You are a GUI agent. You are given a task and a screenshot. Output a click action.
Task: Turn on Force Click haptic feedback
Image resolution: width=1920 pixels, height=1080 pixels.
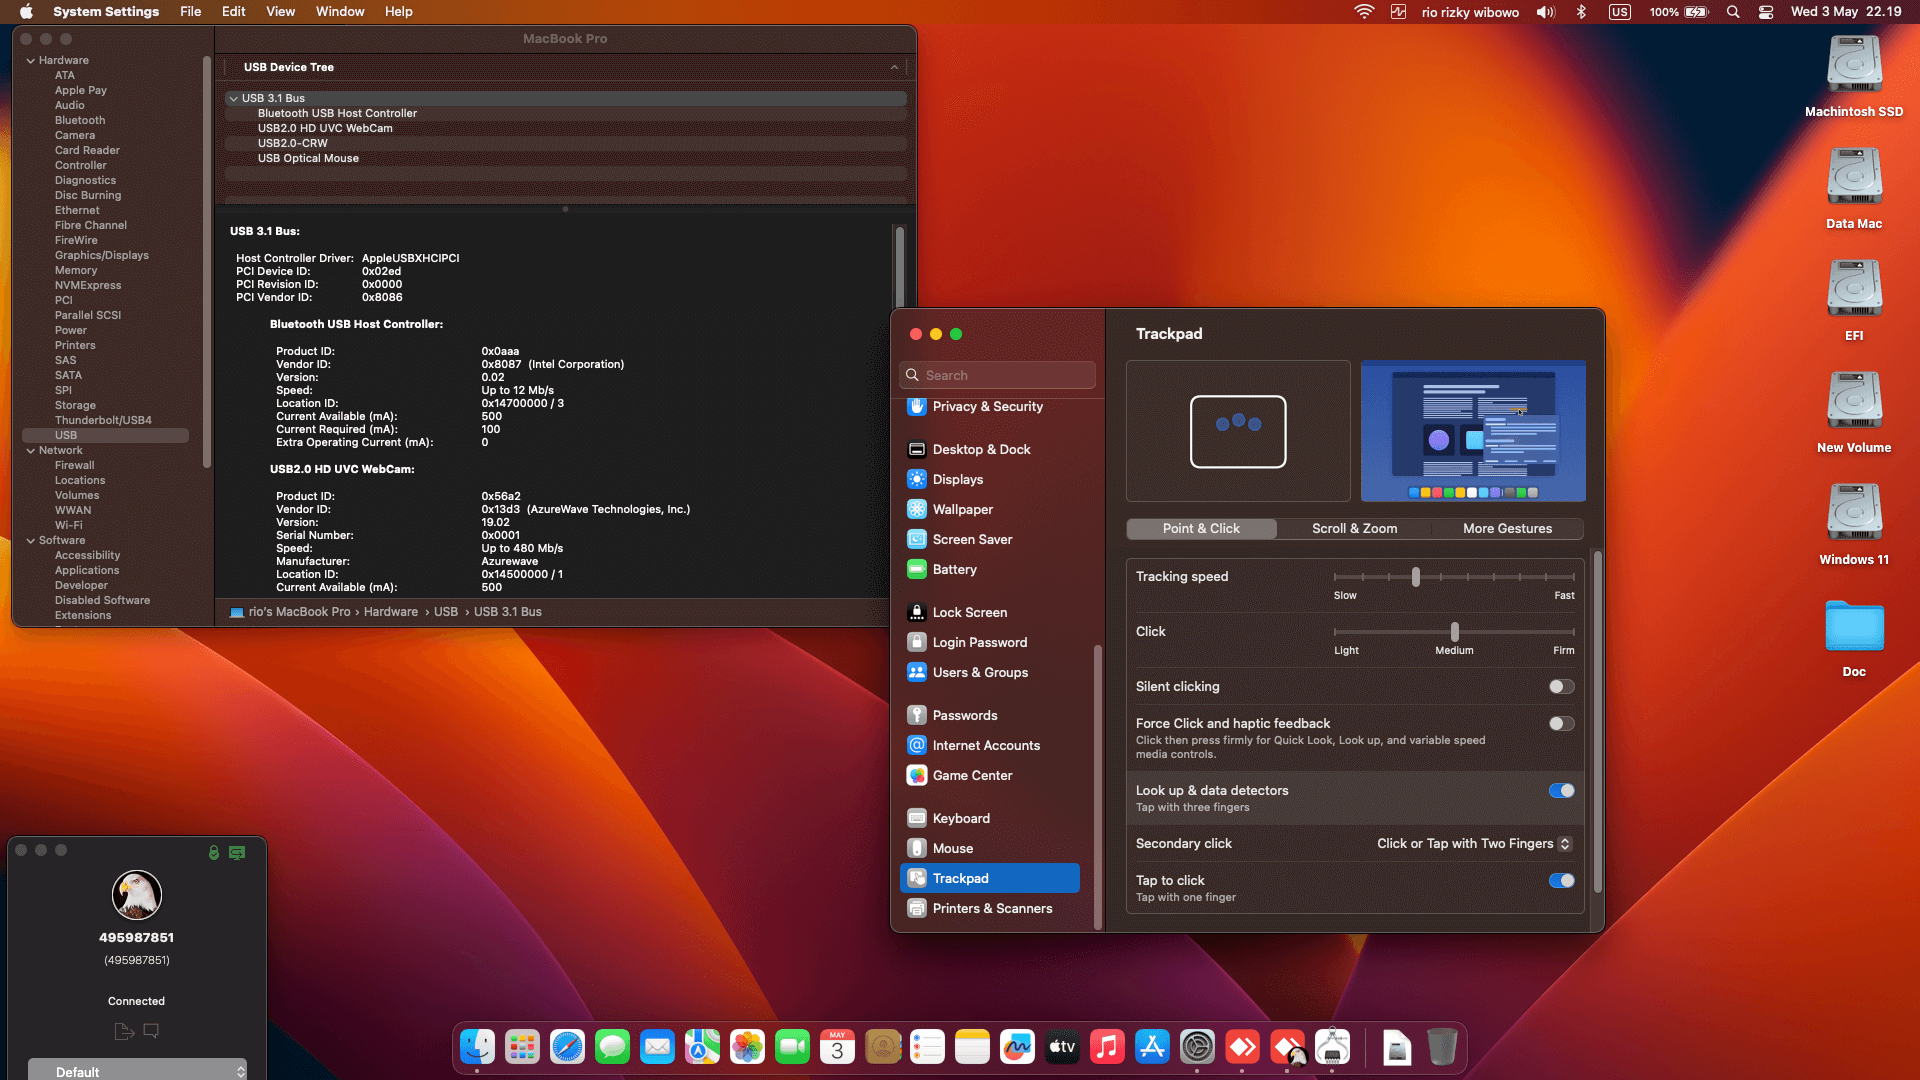coord(1561,724)
